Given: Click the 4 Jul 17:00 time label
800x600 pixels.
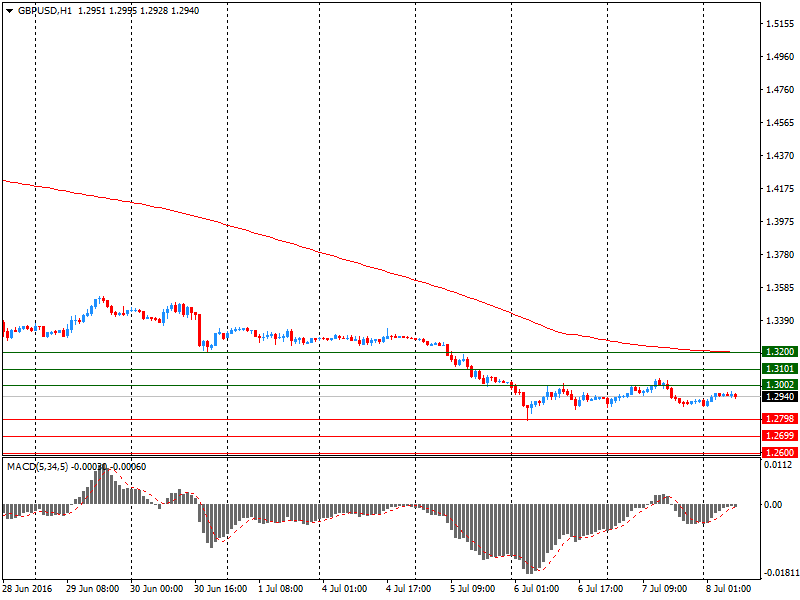Looking at the screenshot, I should (x=409, y=589).
